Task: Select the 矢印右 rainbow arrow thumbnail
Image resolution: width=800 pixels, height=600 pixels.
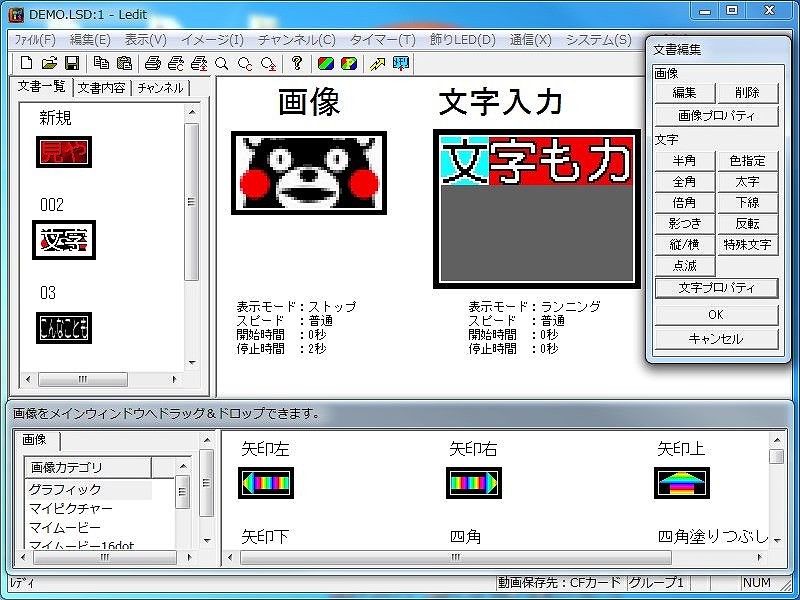Action: point(473,484)
